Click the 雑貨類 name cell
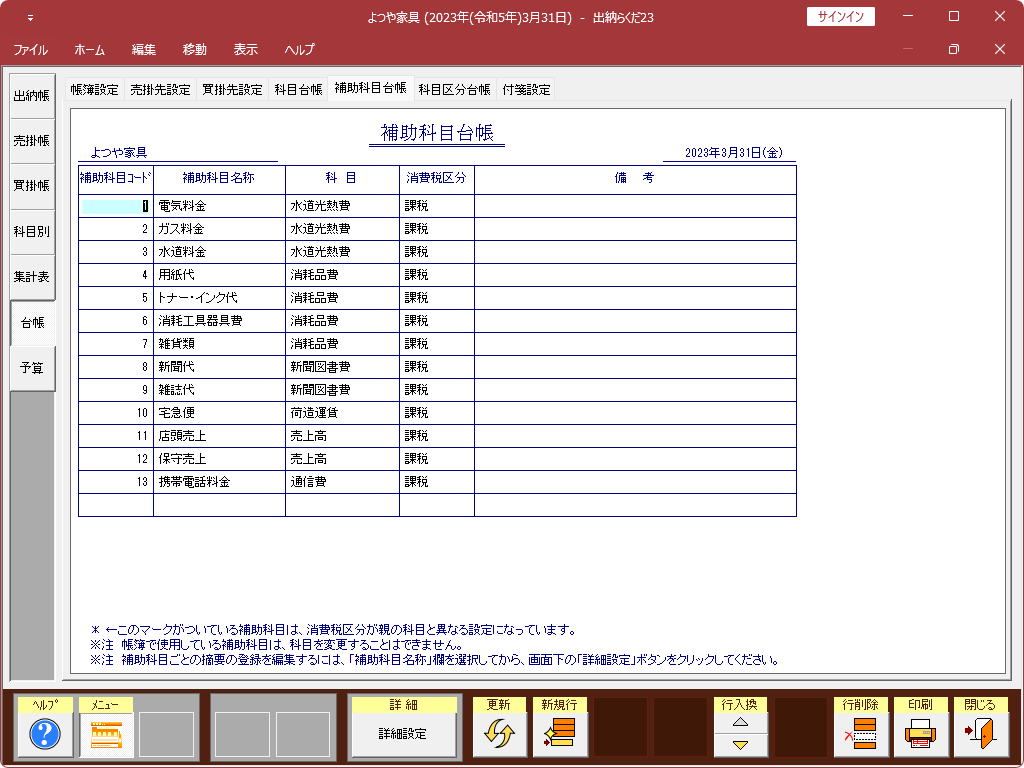The height and width of the screenshot is (768, 1024). pyautogui.click(x=219, y=344)
